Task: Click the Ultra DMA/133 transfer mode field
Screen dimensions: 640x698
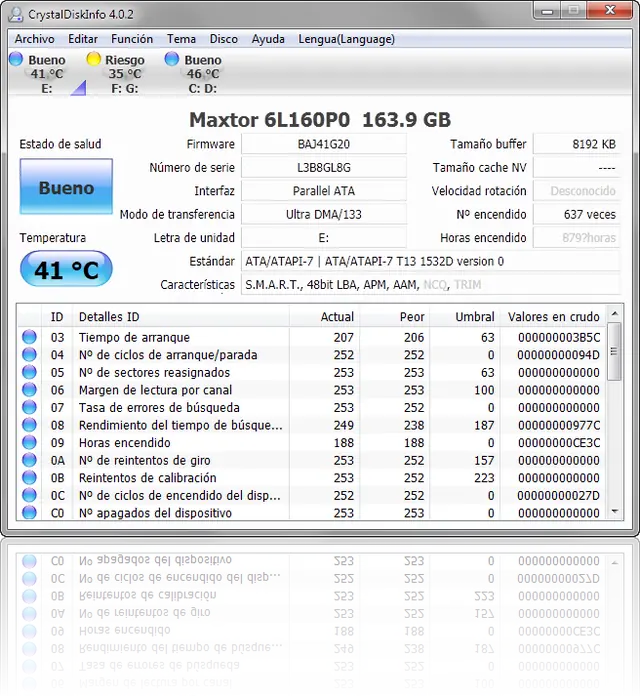Action: click(x=324, y=215)
